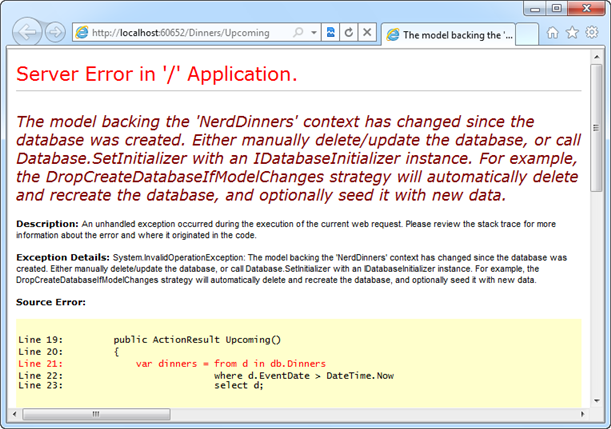Screen dimensions: 611x429
Task: Open the address bar autocomplete dropdown arrow
Action: [314, 32]
